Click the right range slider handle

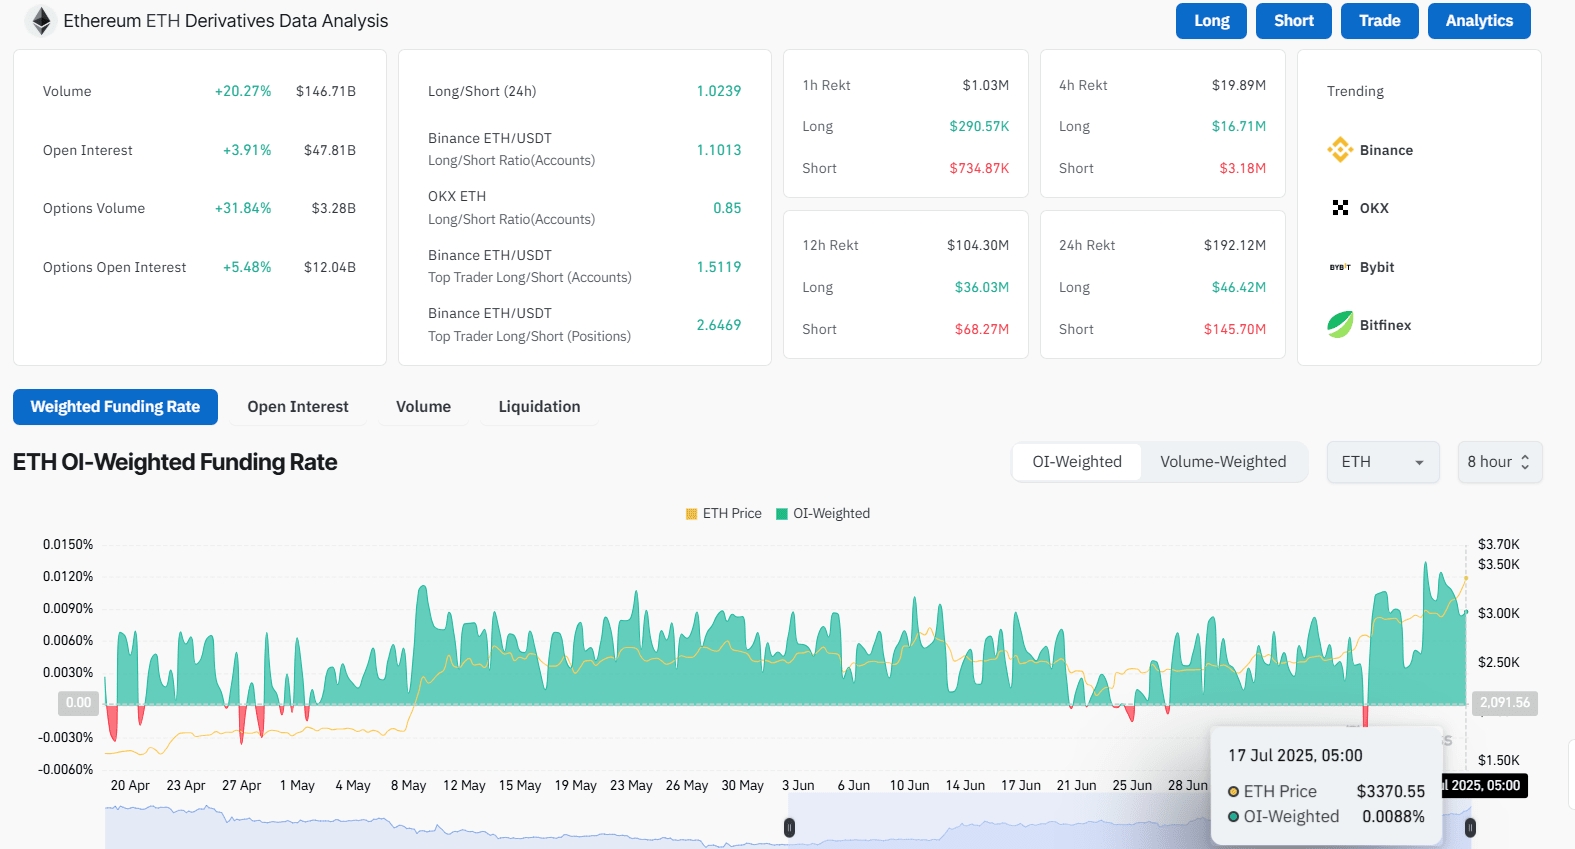[1470, 827]
